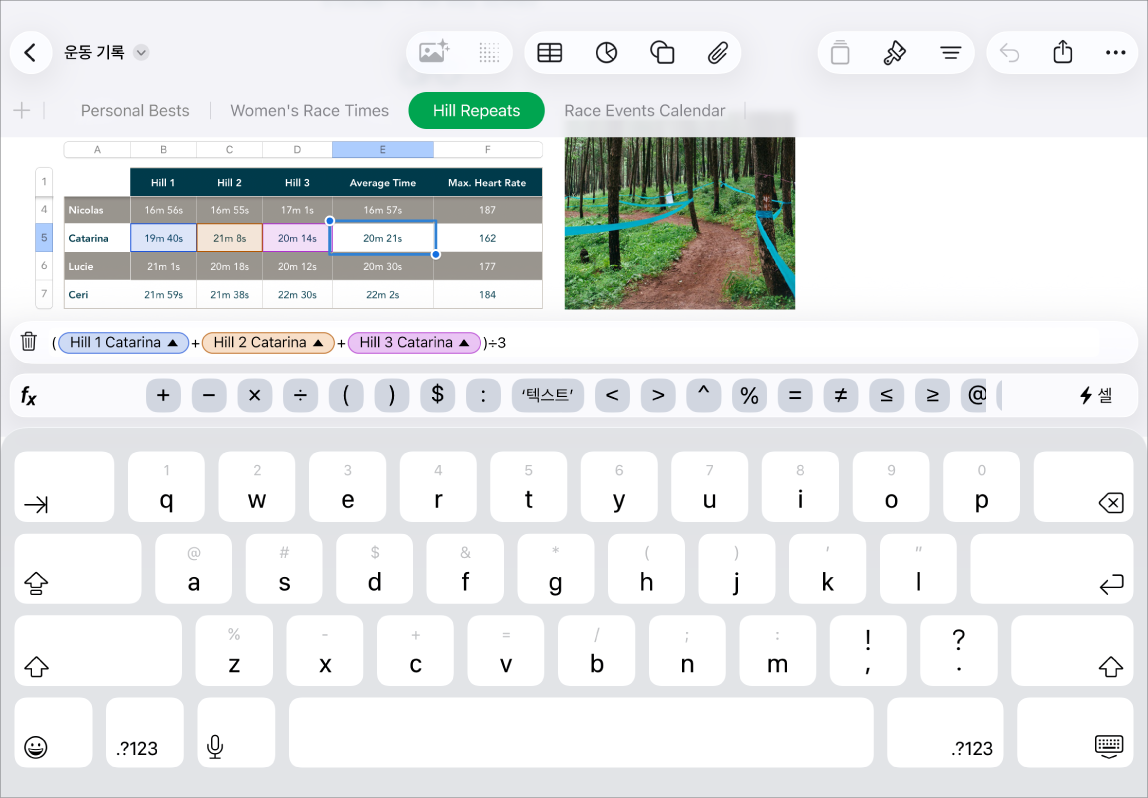Tap the back chevron button
This screenshot has width=1148, height=798.
coord(30,53)
